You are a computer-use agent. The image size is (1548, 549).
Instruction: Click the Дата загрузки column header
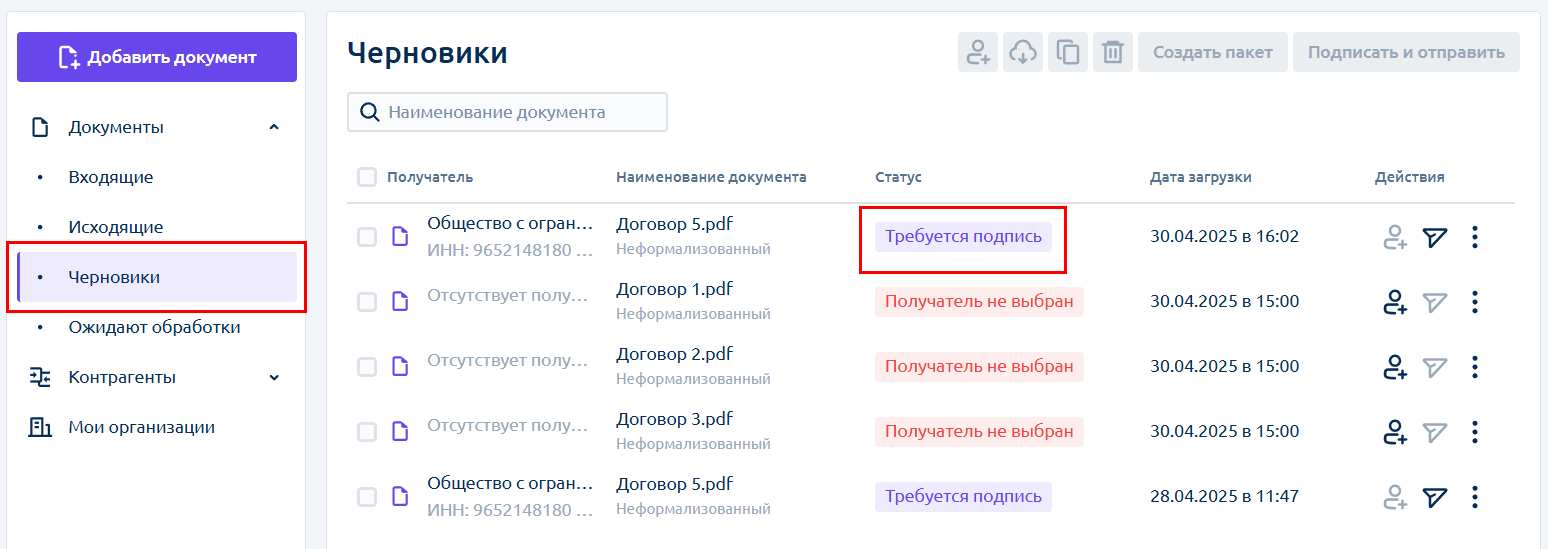pos(1200,177)
